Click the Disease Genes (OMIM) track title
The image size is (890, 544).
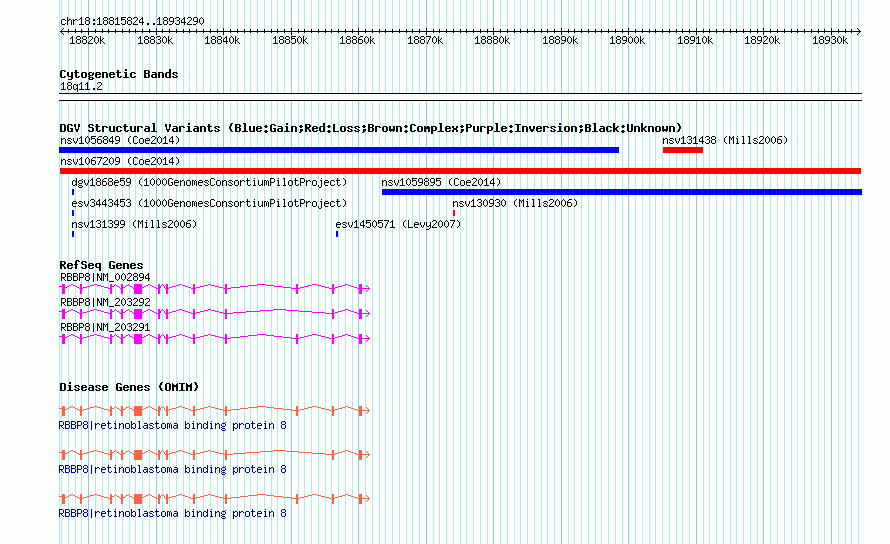tap(129, 387)
